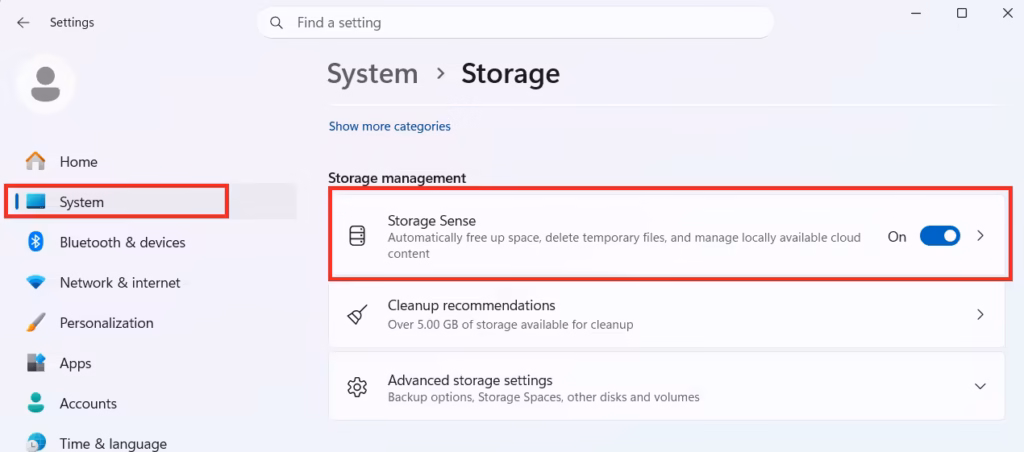
Task: Click the Storage breadcrumb title
Action: coord(511,74)
